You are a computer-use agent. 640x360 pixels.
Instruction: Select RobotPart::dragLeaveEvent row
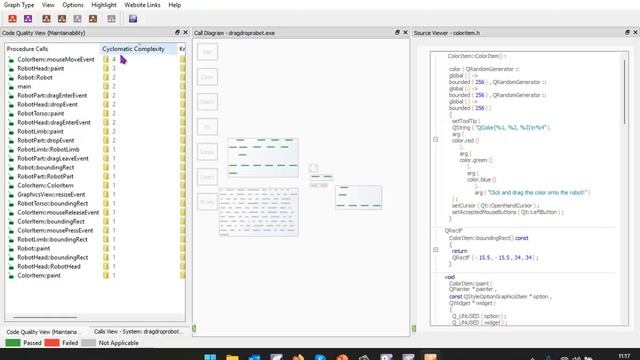point(95,158)
